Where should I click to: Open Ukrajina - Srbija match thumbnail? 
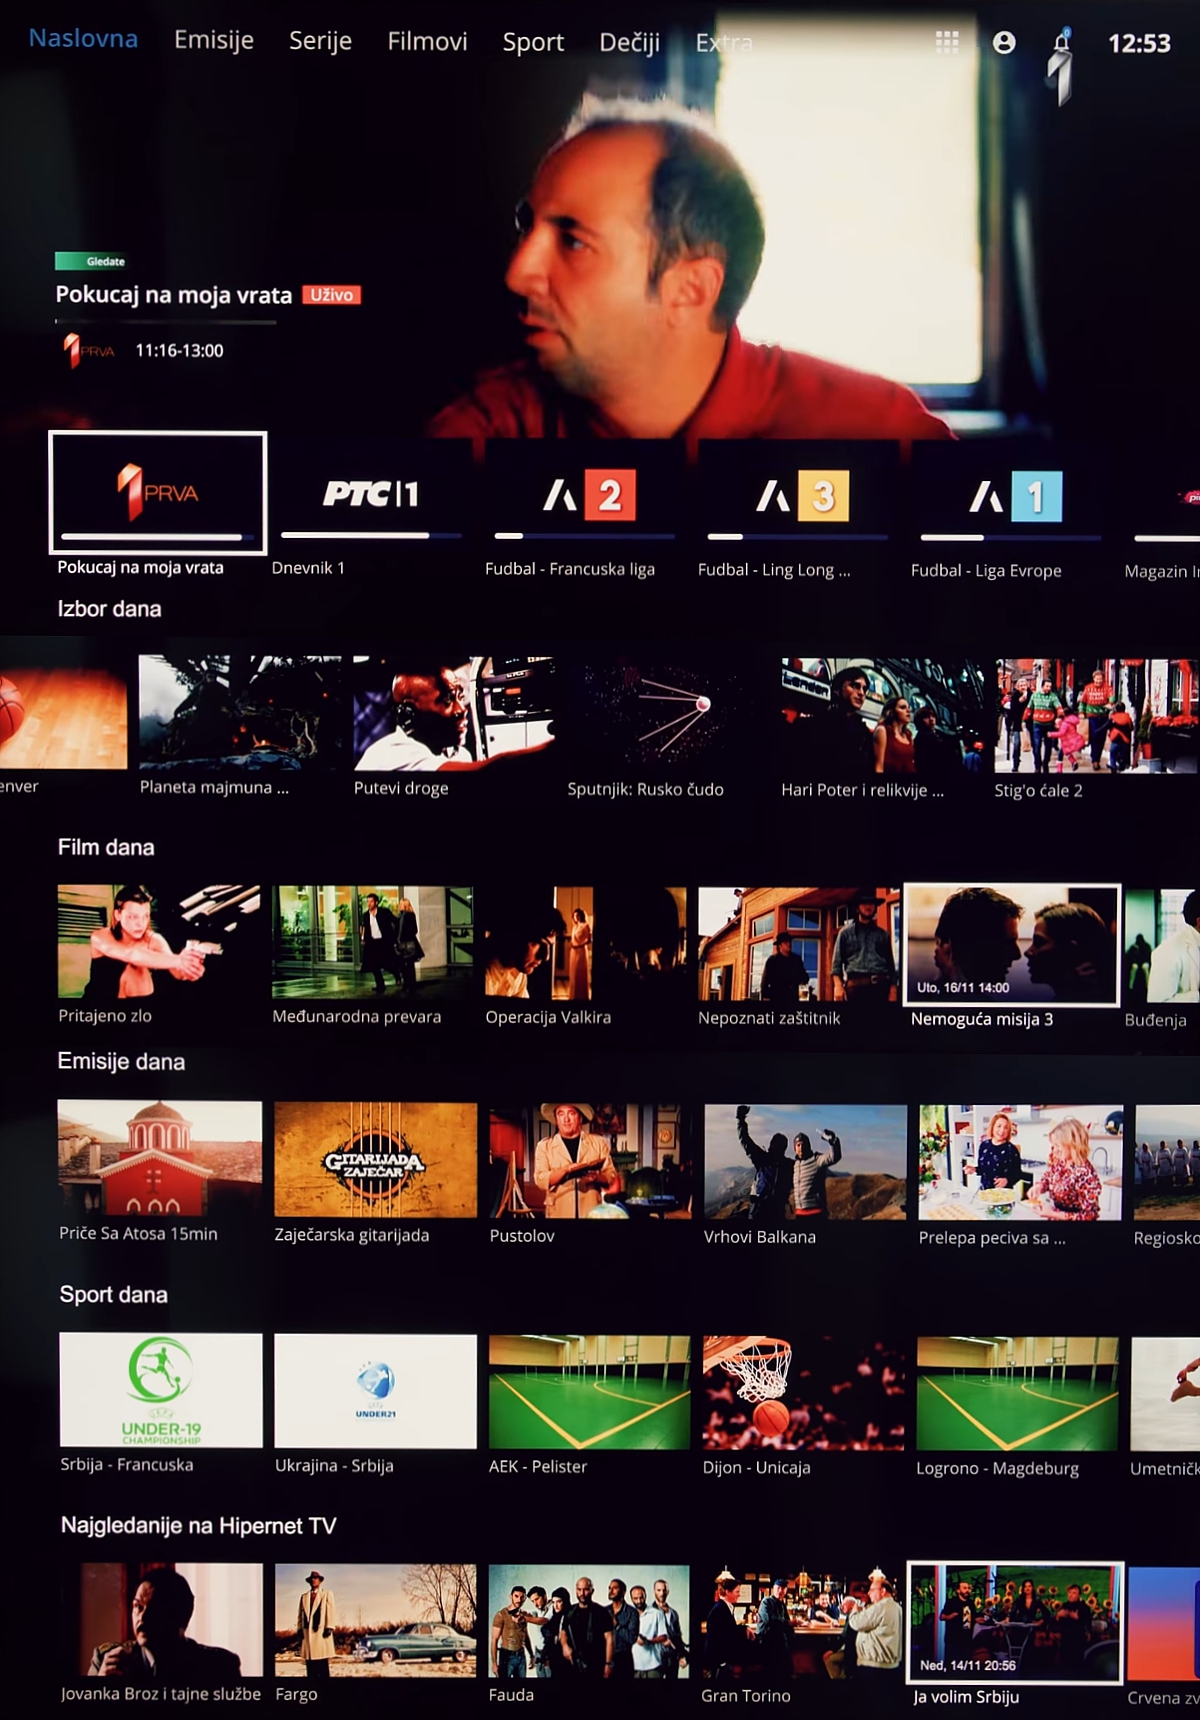(375, 1391)
